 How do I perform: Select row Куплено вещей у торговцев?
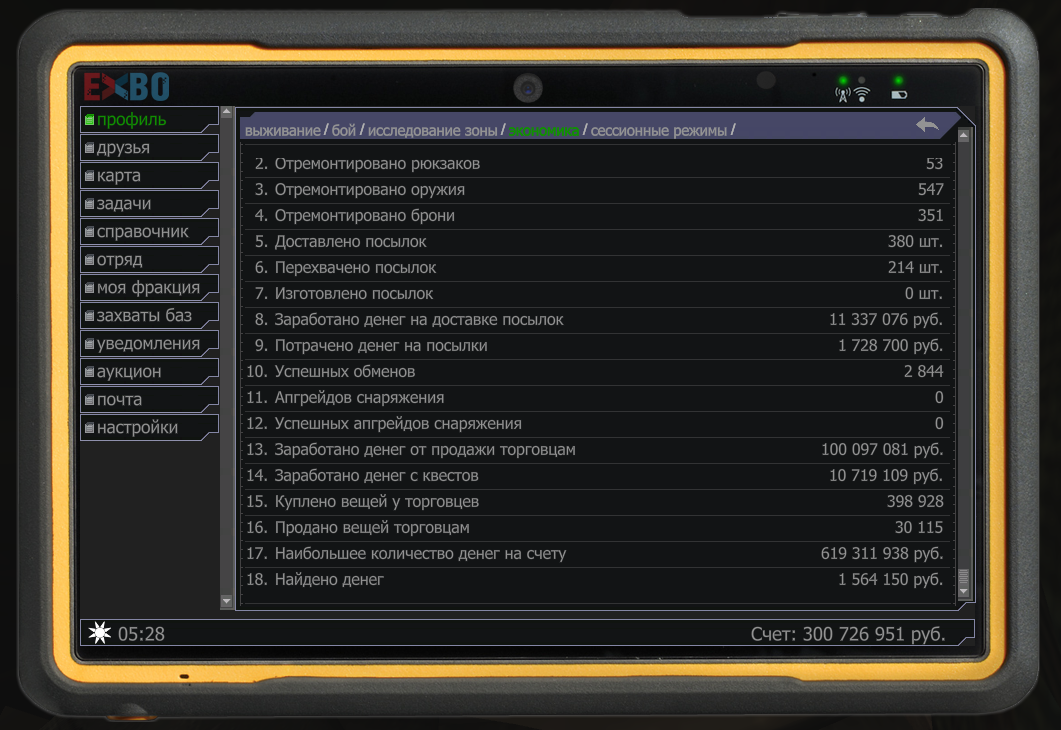(x=596, y=501)
